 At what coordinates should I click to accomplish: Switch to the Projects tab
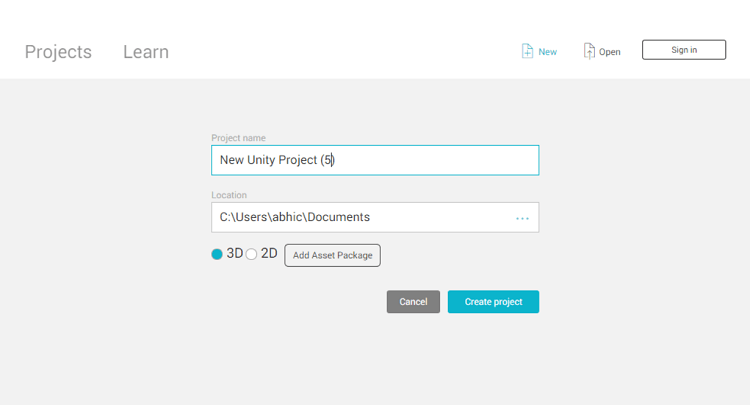[58, 52]
